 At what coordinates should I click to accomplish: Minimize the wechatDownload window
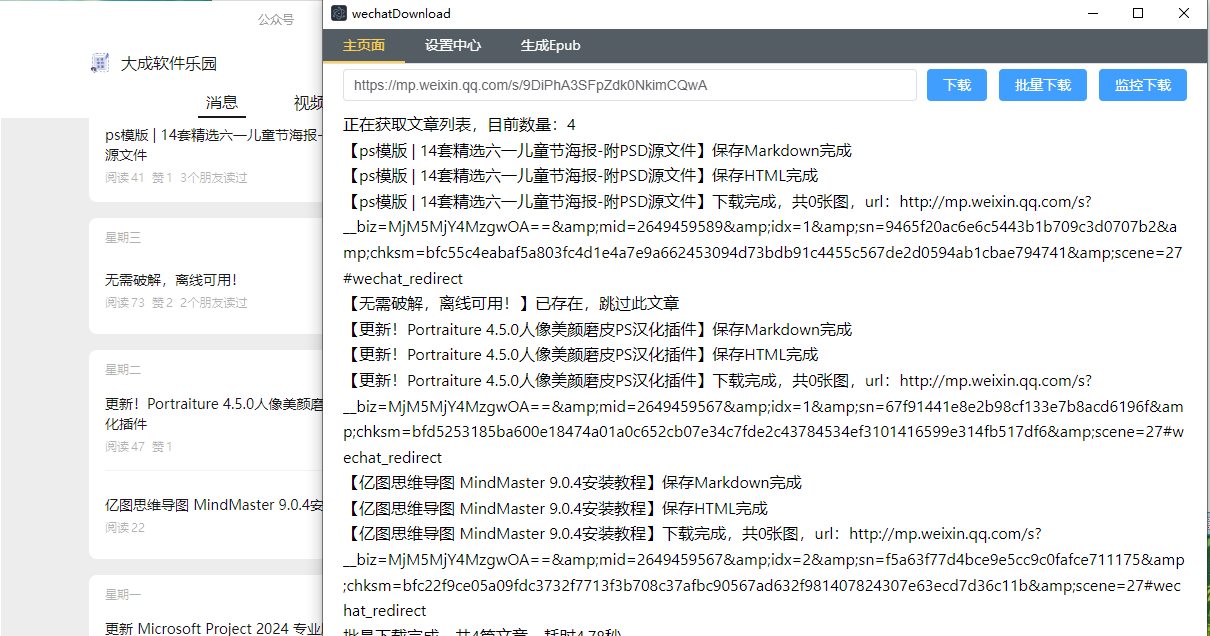pyautogui.click(x=1091, y=14)
